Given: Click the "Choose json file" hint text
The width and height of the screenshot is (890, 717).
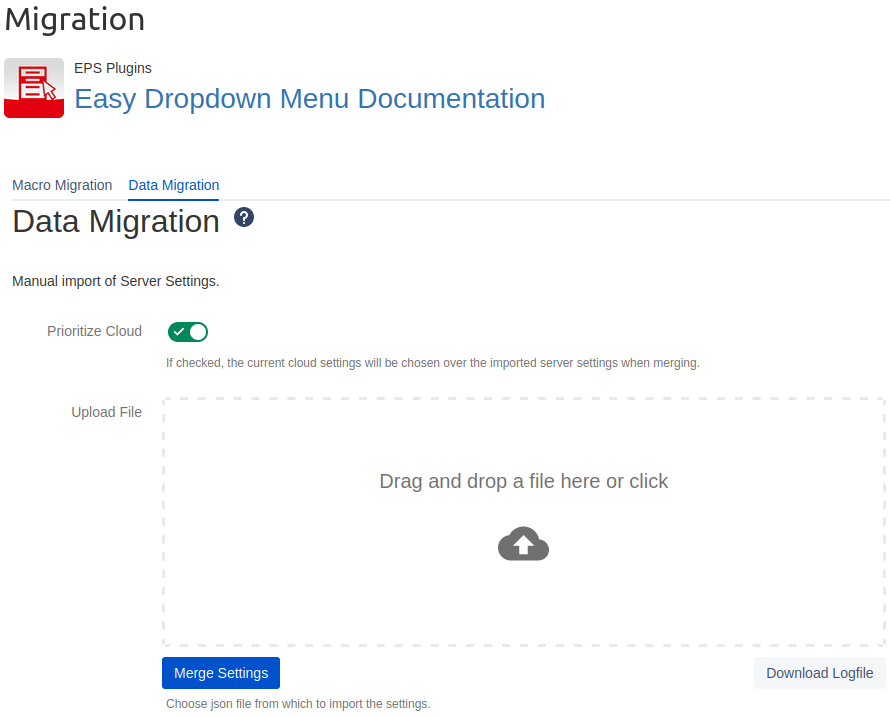Looking at the screenshot, I should [298, 704].
